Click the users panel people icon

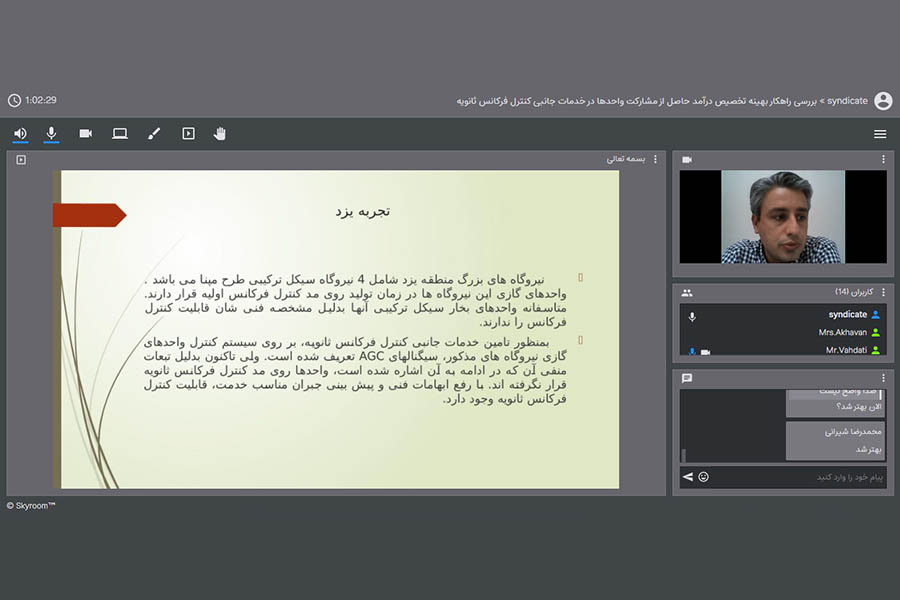[687, 293]
